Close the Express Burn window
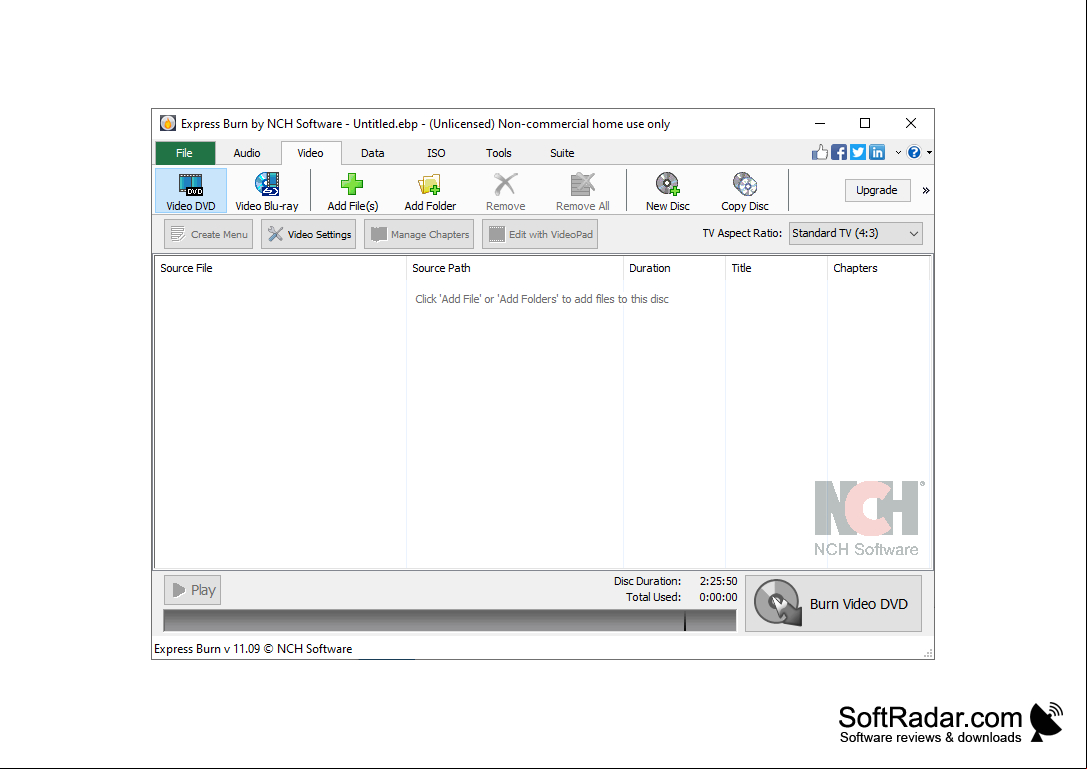This screenshot has height=769, width=1087. (911, 123)
